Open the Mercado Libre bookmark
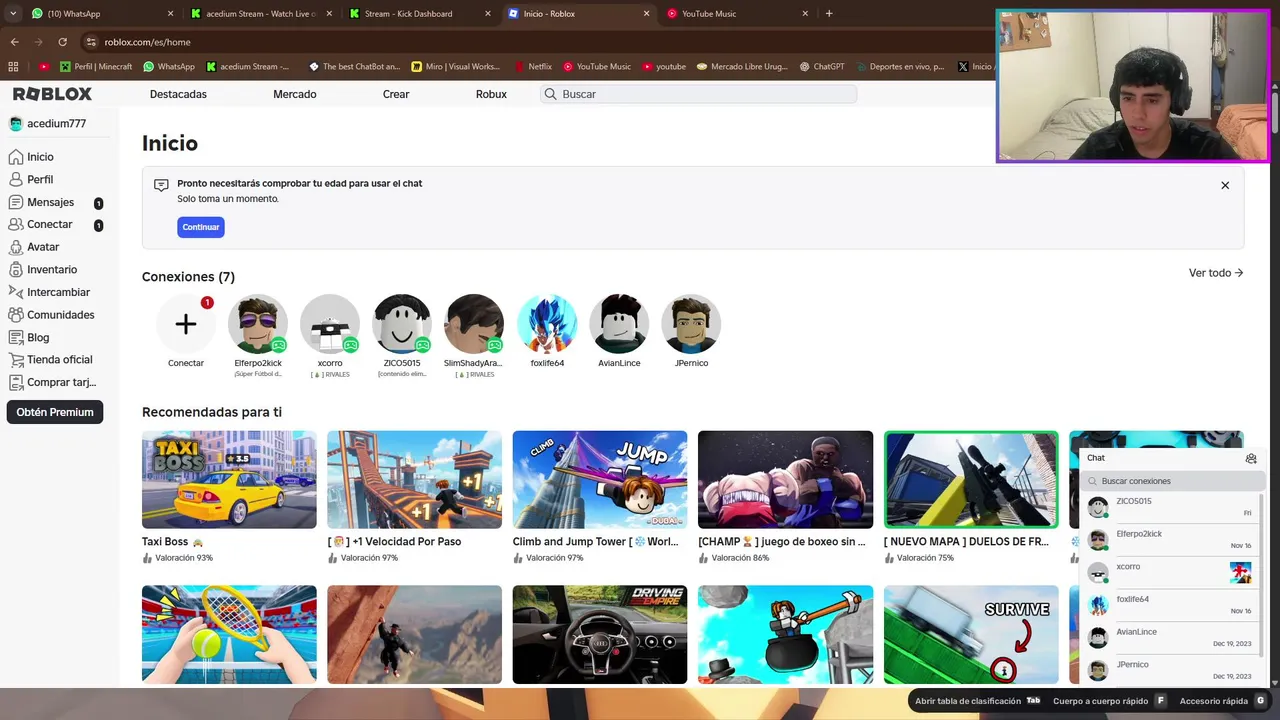Image resolution: width=1280 pixels, height=720 pixels. tap(743, 66)
